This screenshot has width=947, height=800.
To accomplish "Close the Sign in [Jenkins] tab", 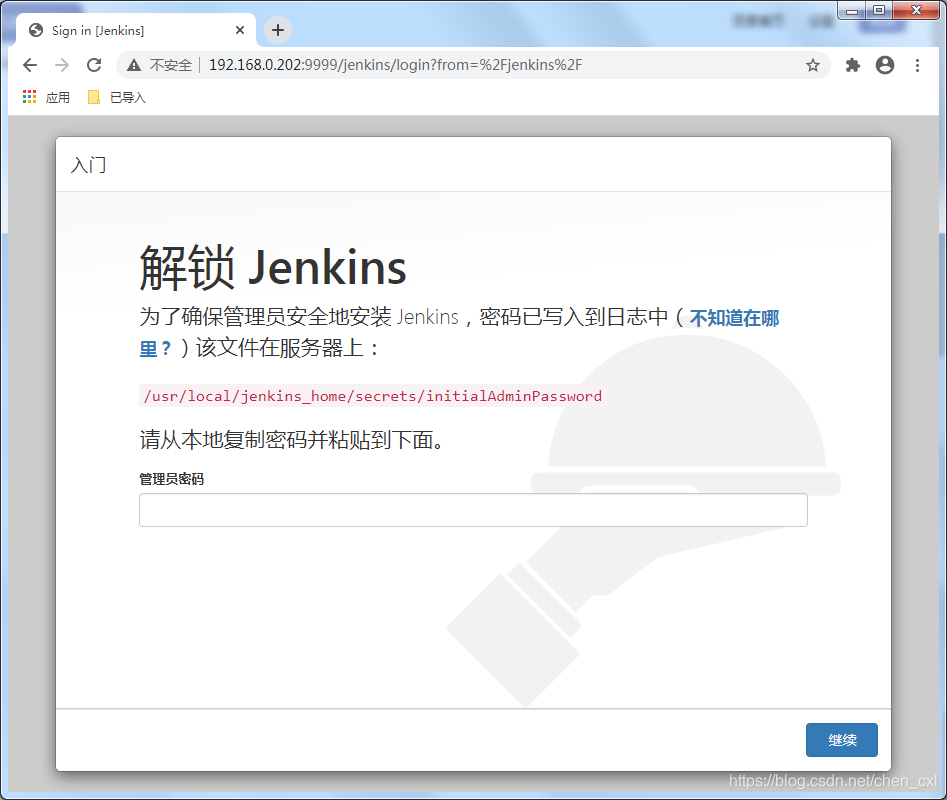I will (240, 30).
